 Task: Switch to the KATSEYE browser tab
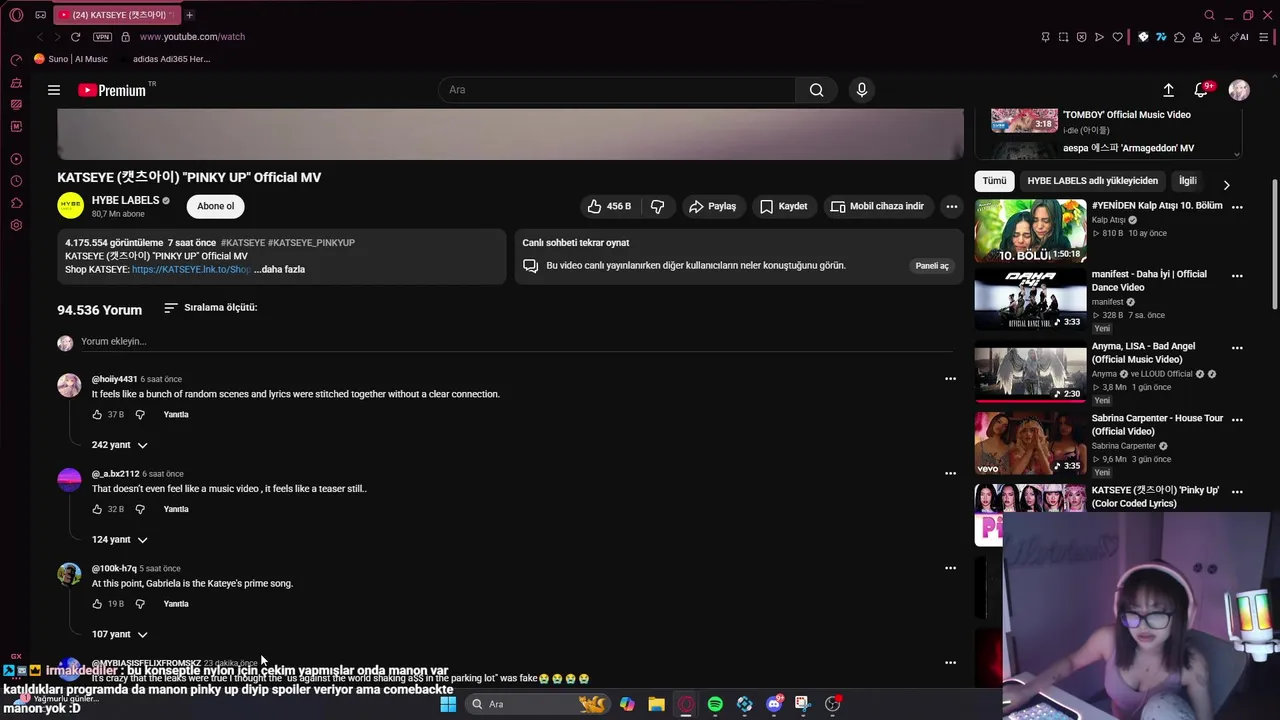point(115,15)
